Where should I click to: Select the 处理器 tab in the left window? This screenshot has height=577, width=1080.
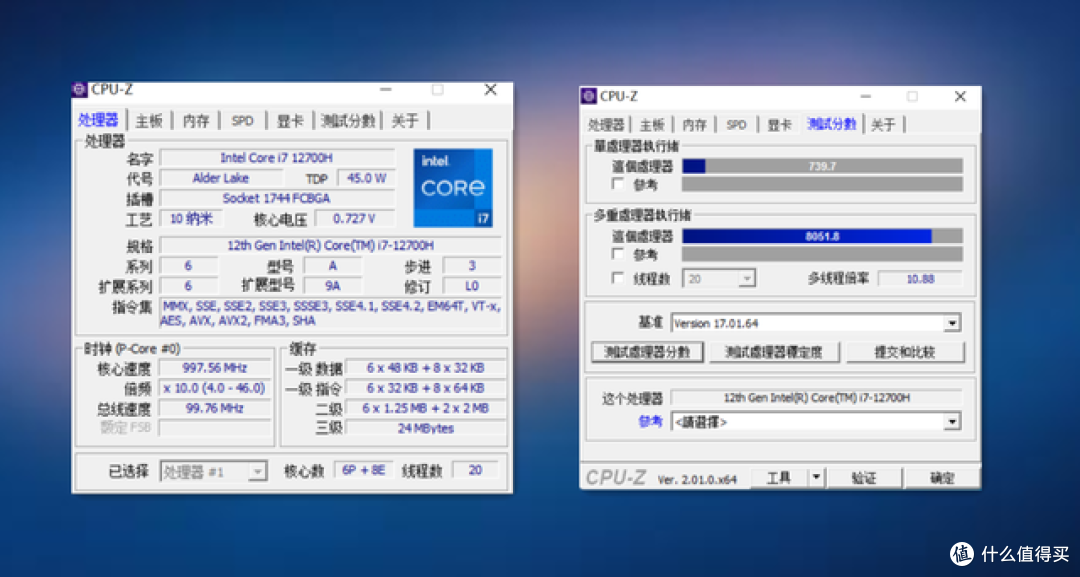(98, 120)
